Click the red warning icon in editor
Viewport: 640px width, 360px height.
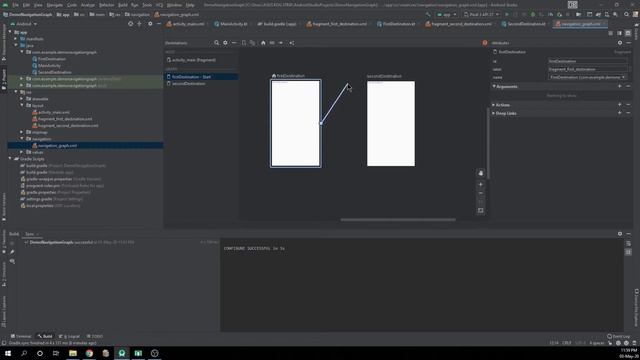[x=485, y=43]
